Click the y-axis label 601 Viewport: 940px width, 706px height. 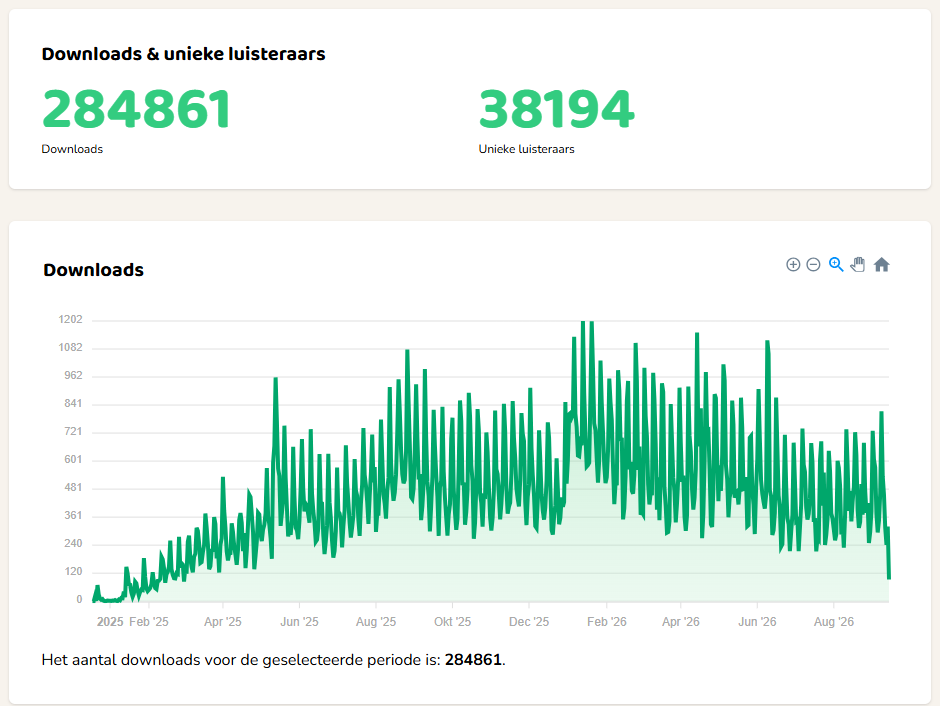[x=73, y=460]
